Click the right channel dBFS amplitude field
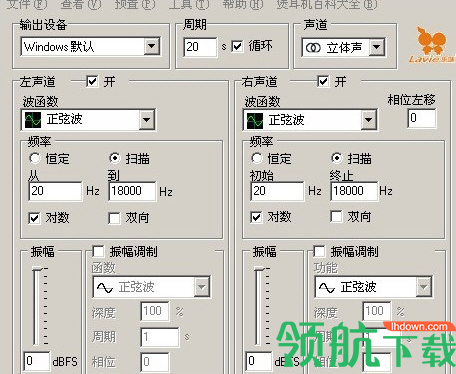 [x=259, y=361]
